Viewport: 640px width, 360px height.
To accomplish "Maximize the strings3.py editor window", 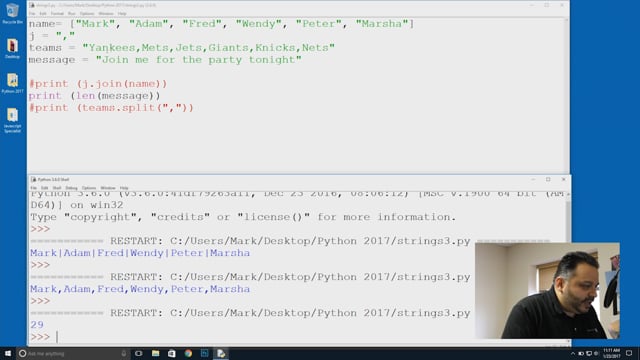I will 547,5.
